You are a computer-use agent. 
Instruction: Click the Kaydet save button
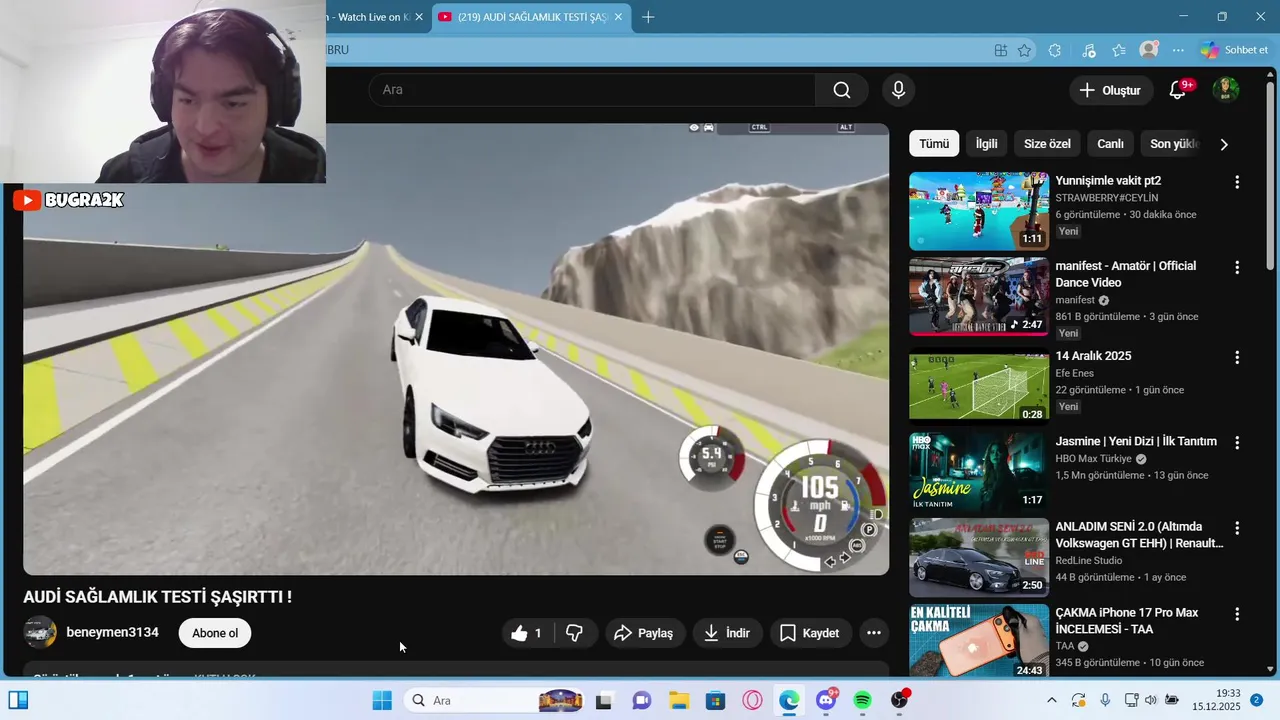pyautogui.click(x=810, y=633)
